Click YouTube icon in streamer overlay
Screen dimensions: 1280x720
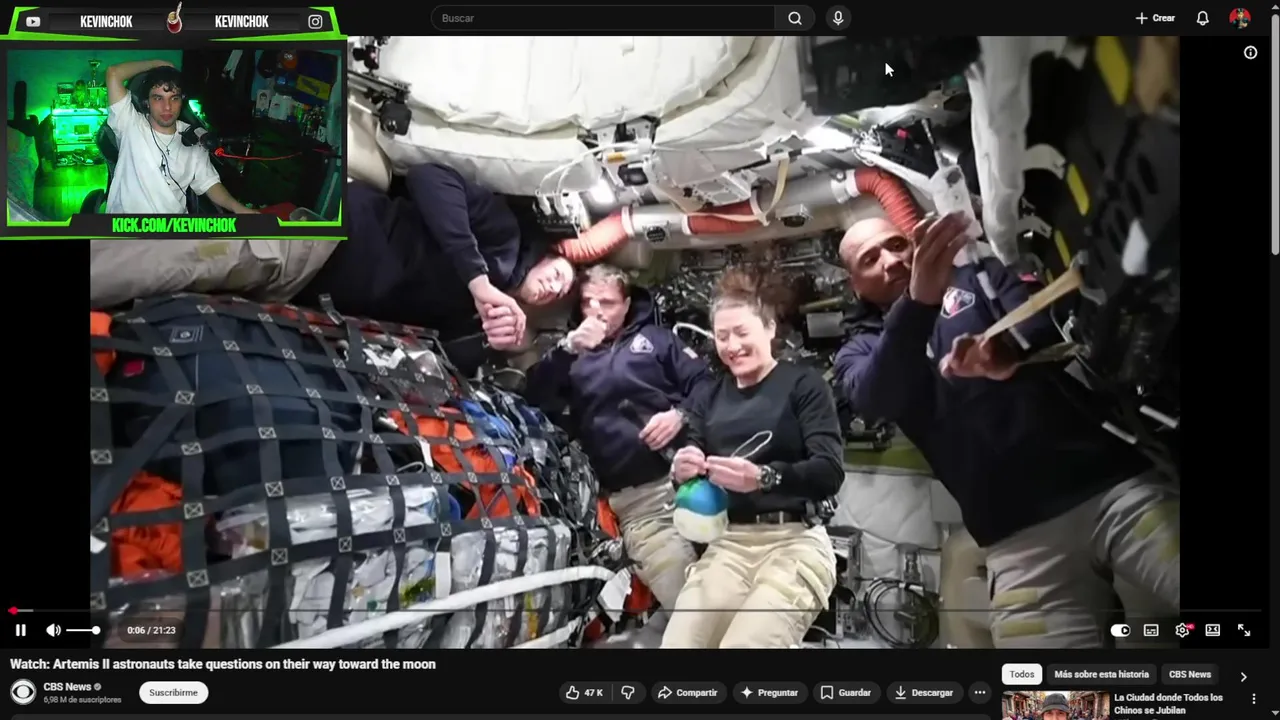pyautogui.click(x=33, y=21)
